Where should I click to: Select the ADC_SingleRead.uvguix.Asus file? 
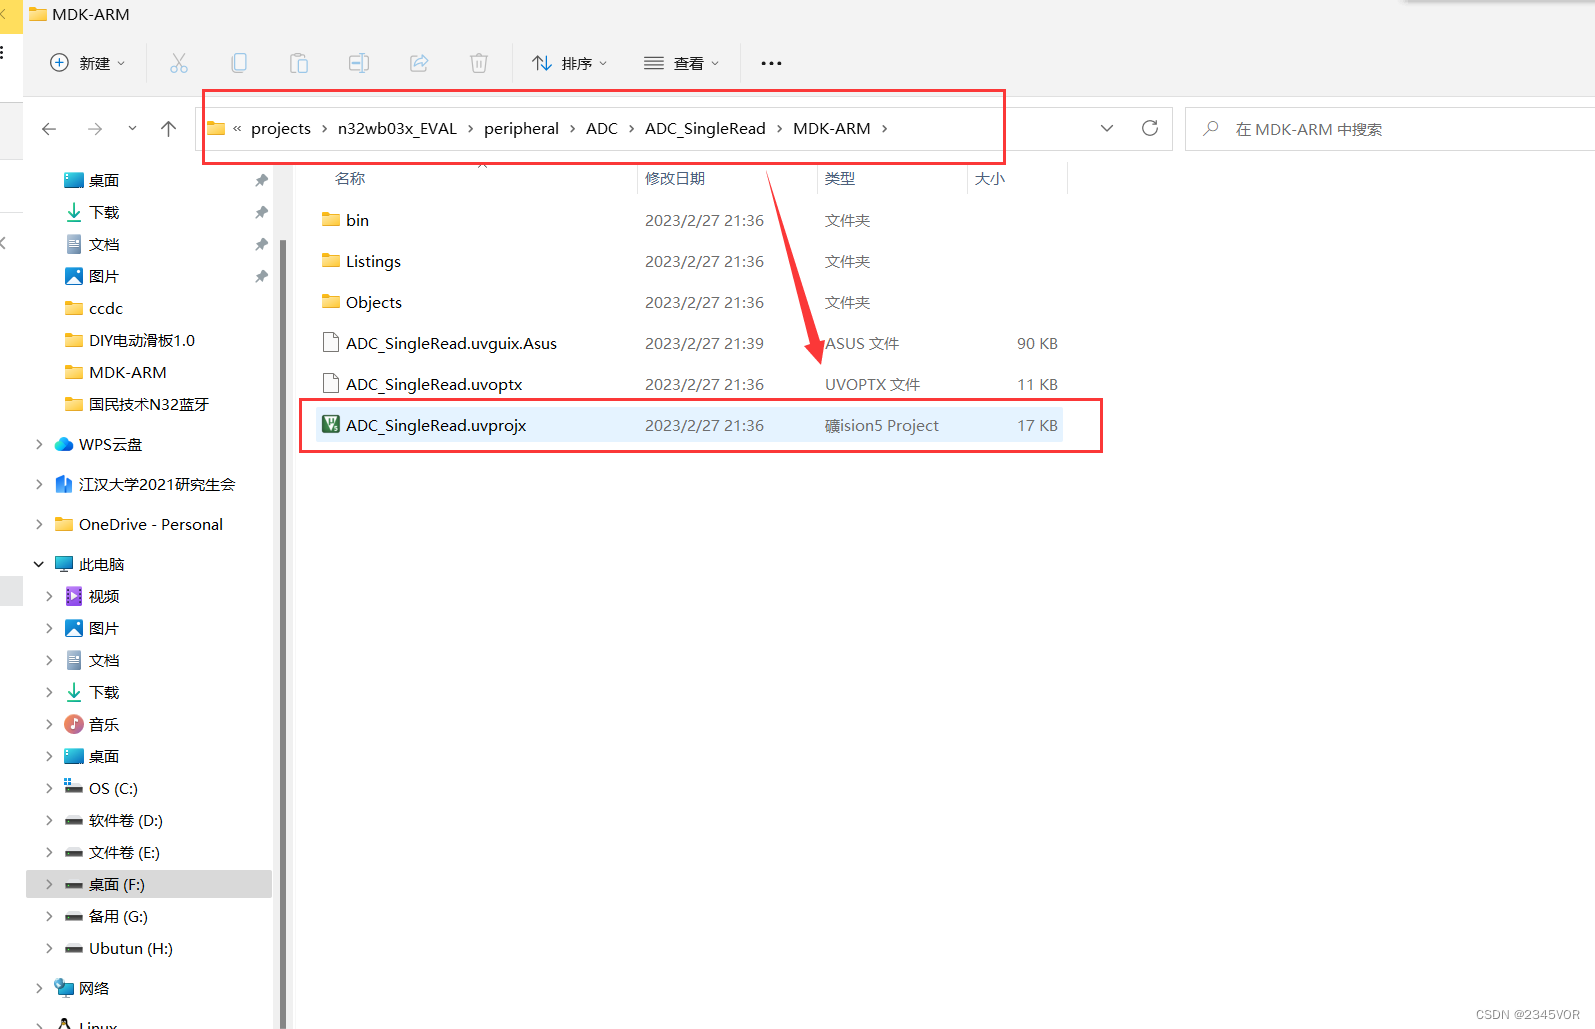(x=689, y=343)
